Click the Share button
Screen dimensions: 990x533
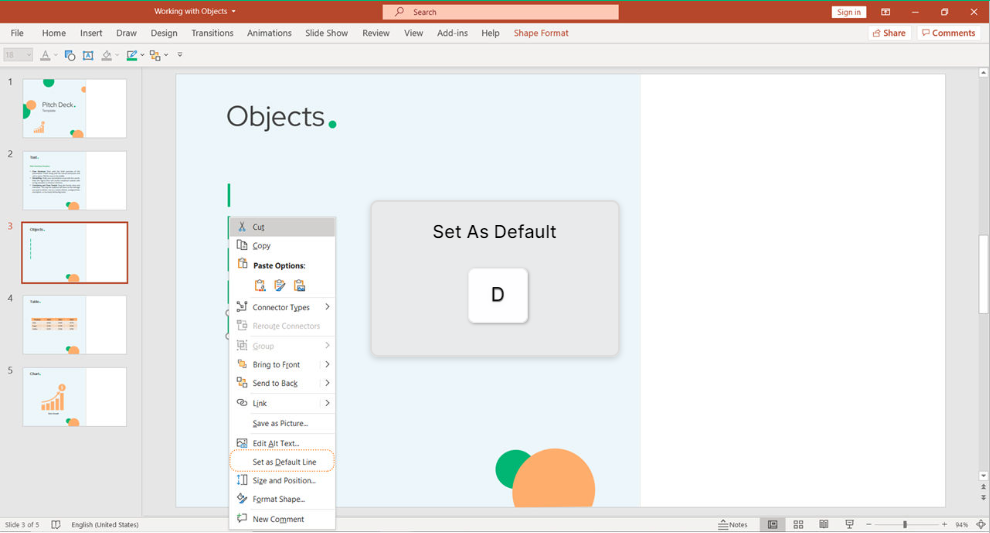click(x=889, y=33)
